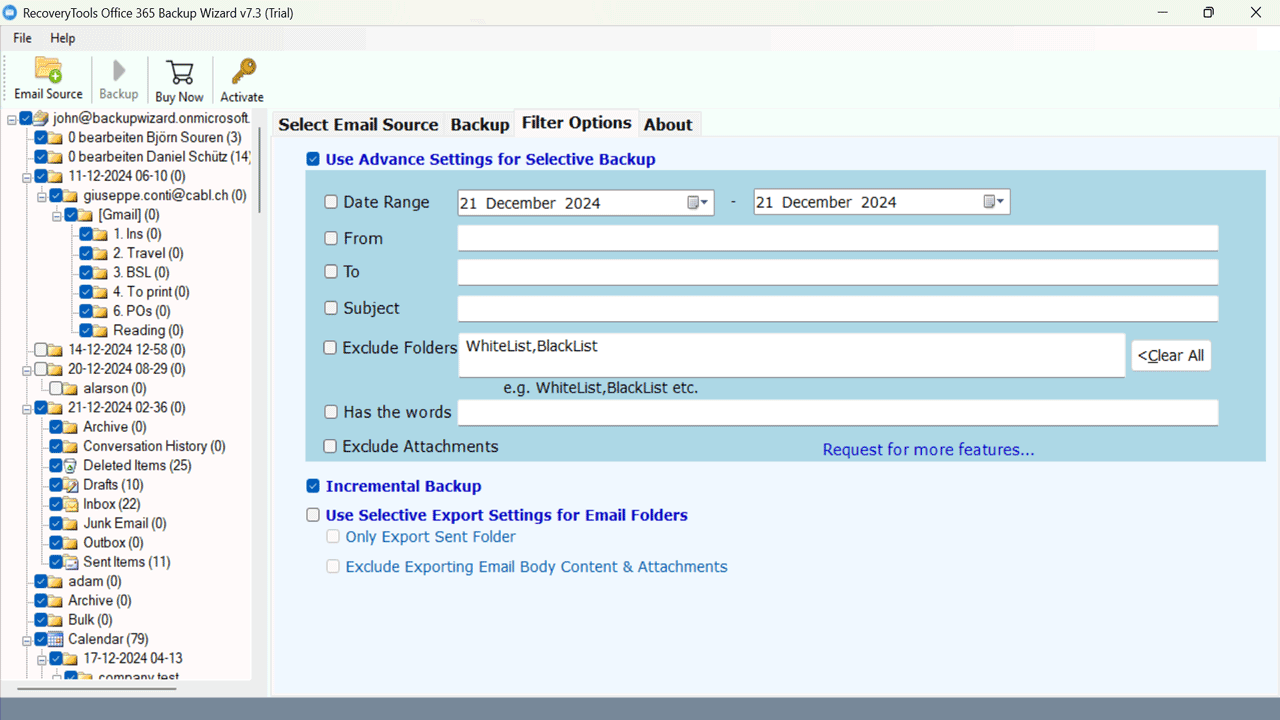Enable the From filter checkbox
The height and width of the screenshot is (720, 1280).
point(331,238)
